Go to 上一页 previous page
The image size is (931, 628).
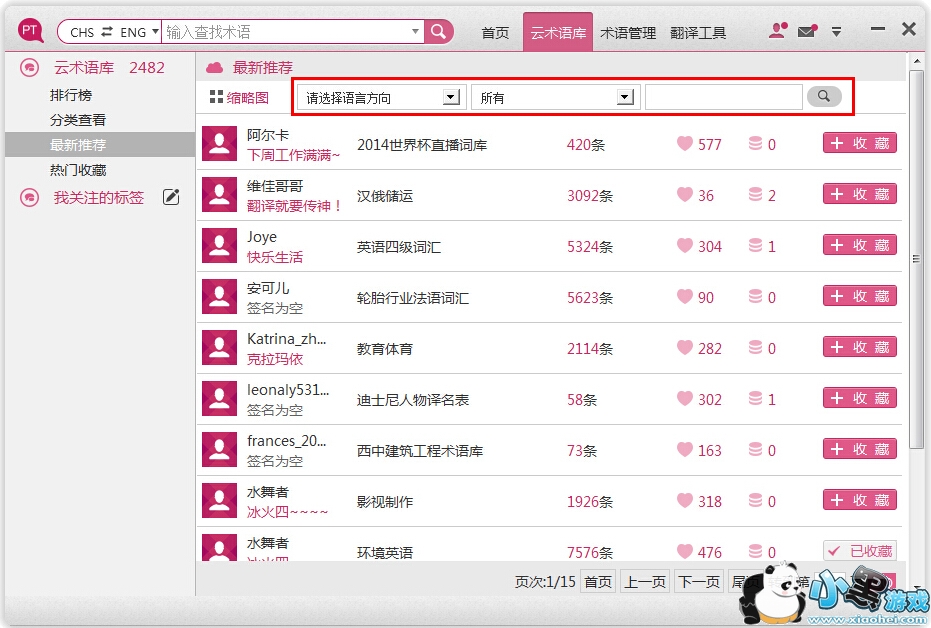(x=645, y=582)
